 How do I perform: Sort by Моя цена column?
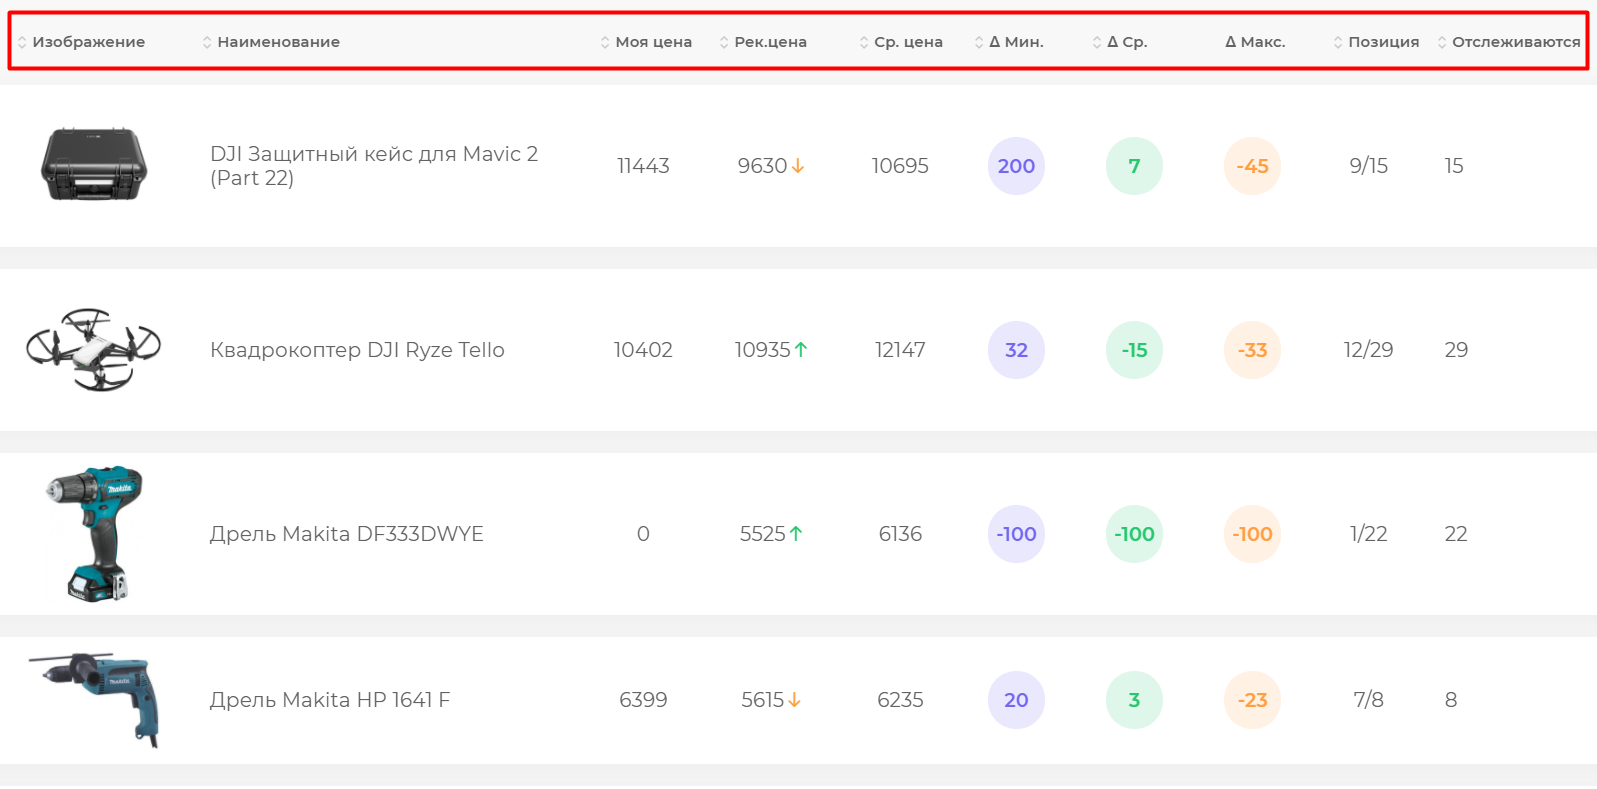tap(647, 42)
